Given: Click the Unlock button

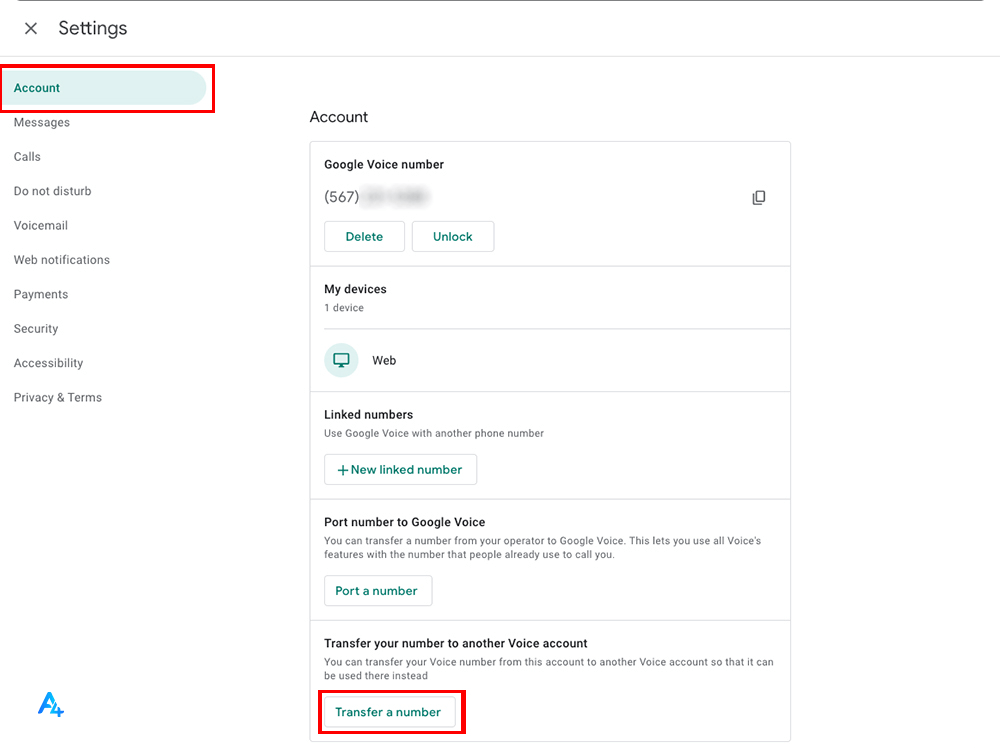Looking at the screenshot, I should coord(453,237).
